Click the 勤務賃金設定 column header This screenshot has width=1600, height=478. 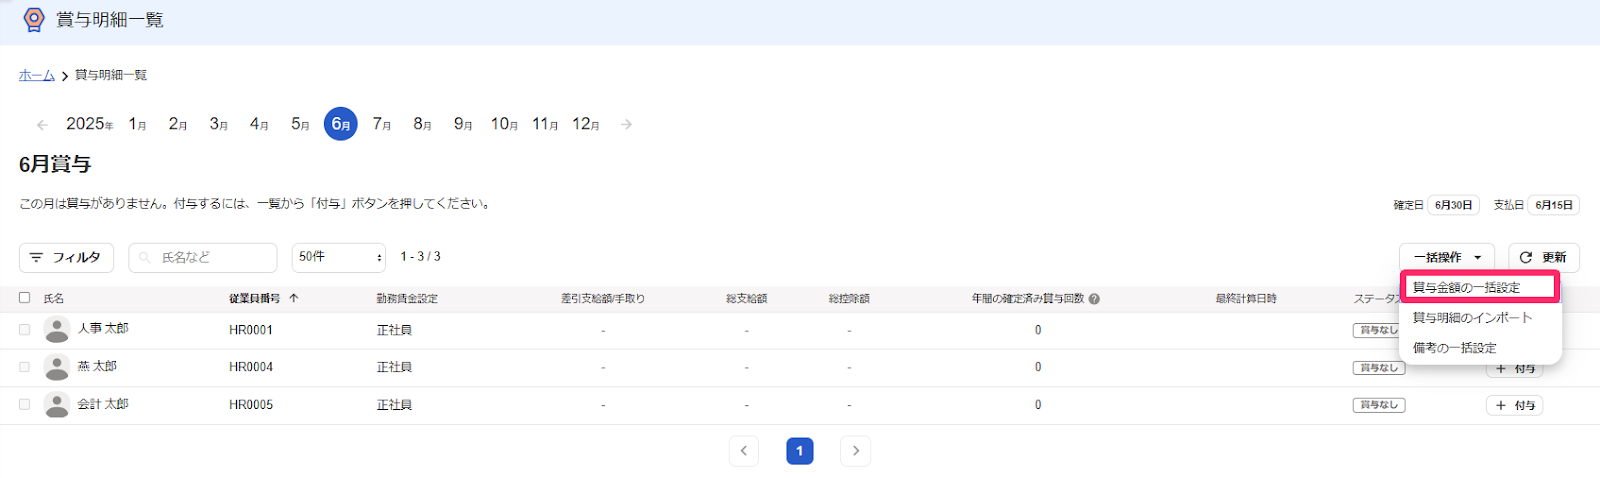tap(407, 299)
